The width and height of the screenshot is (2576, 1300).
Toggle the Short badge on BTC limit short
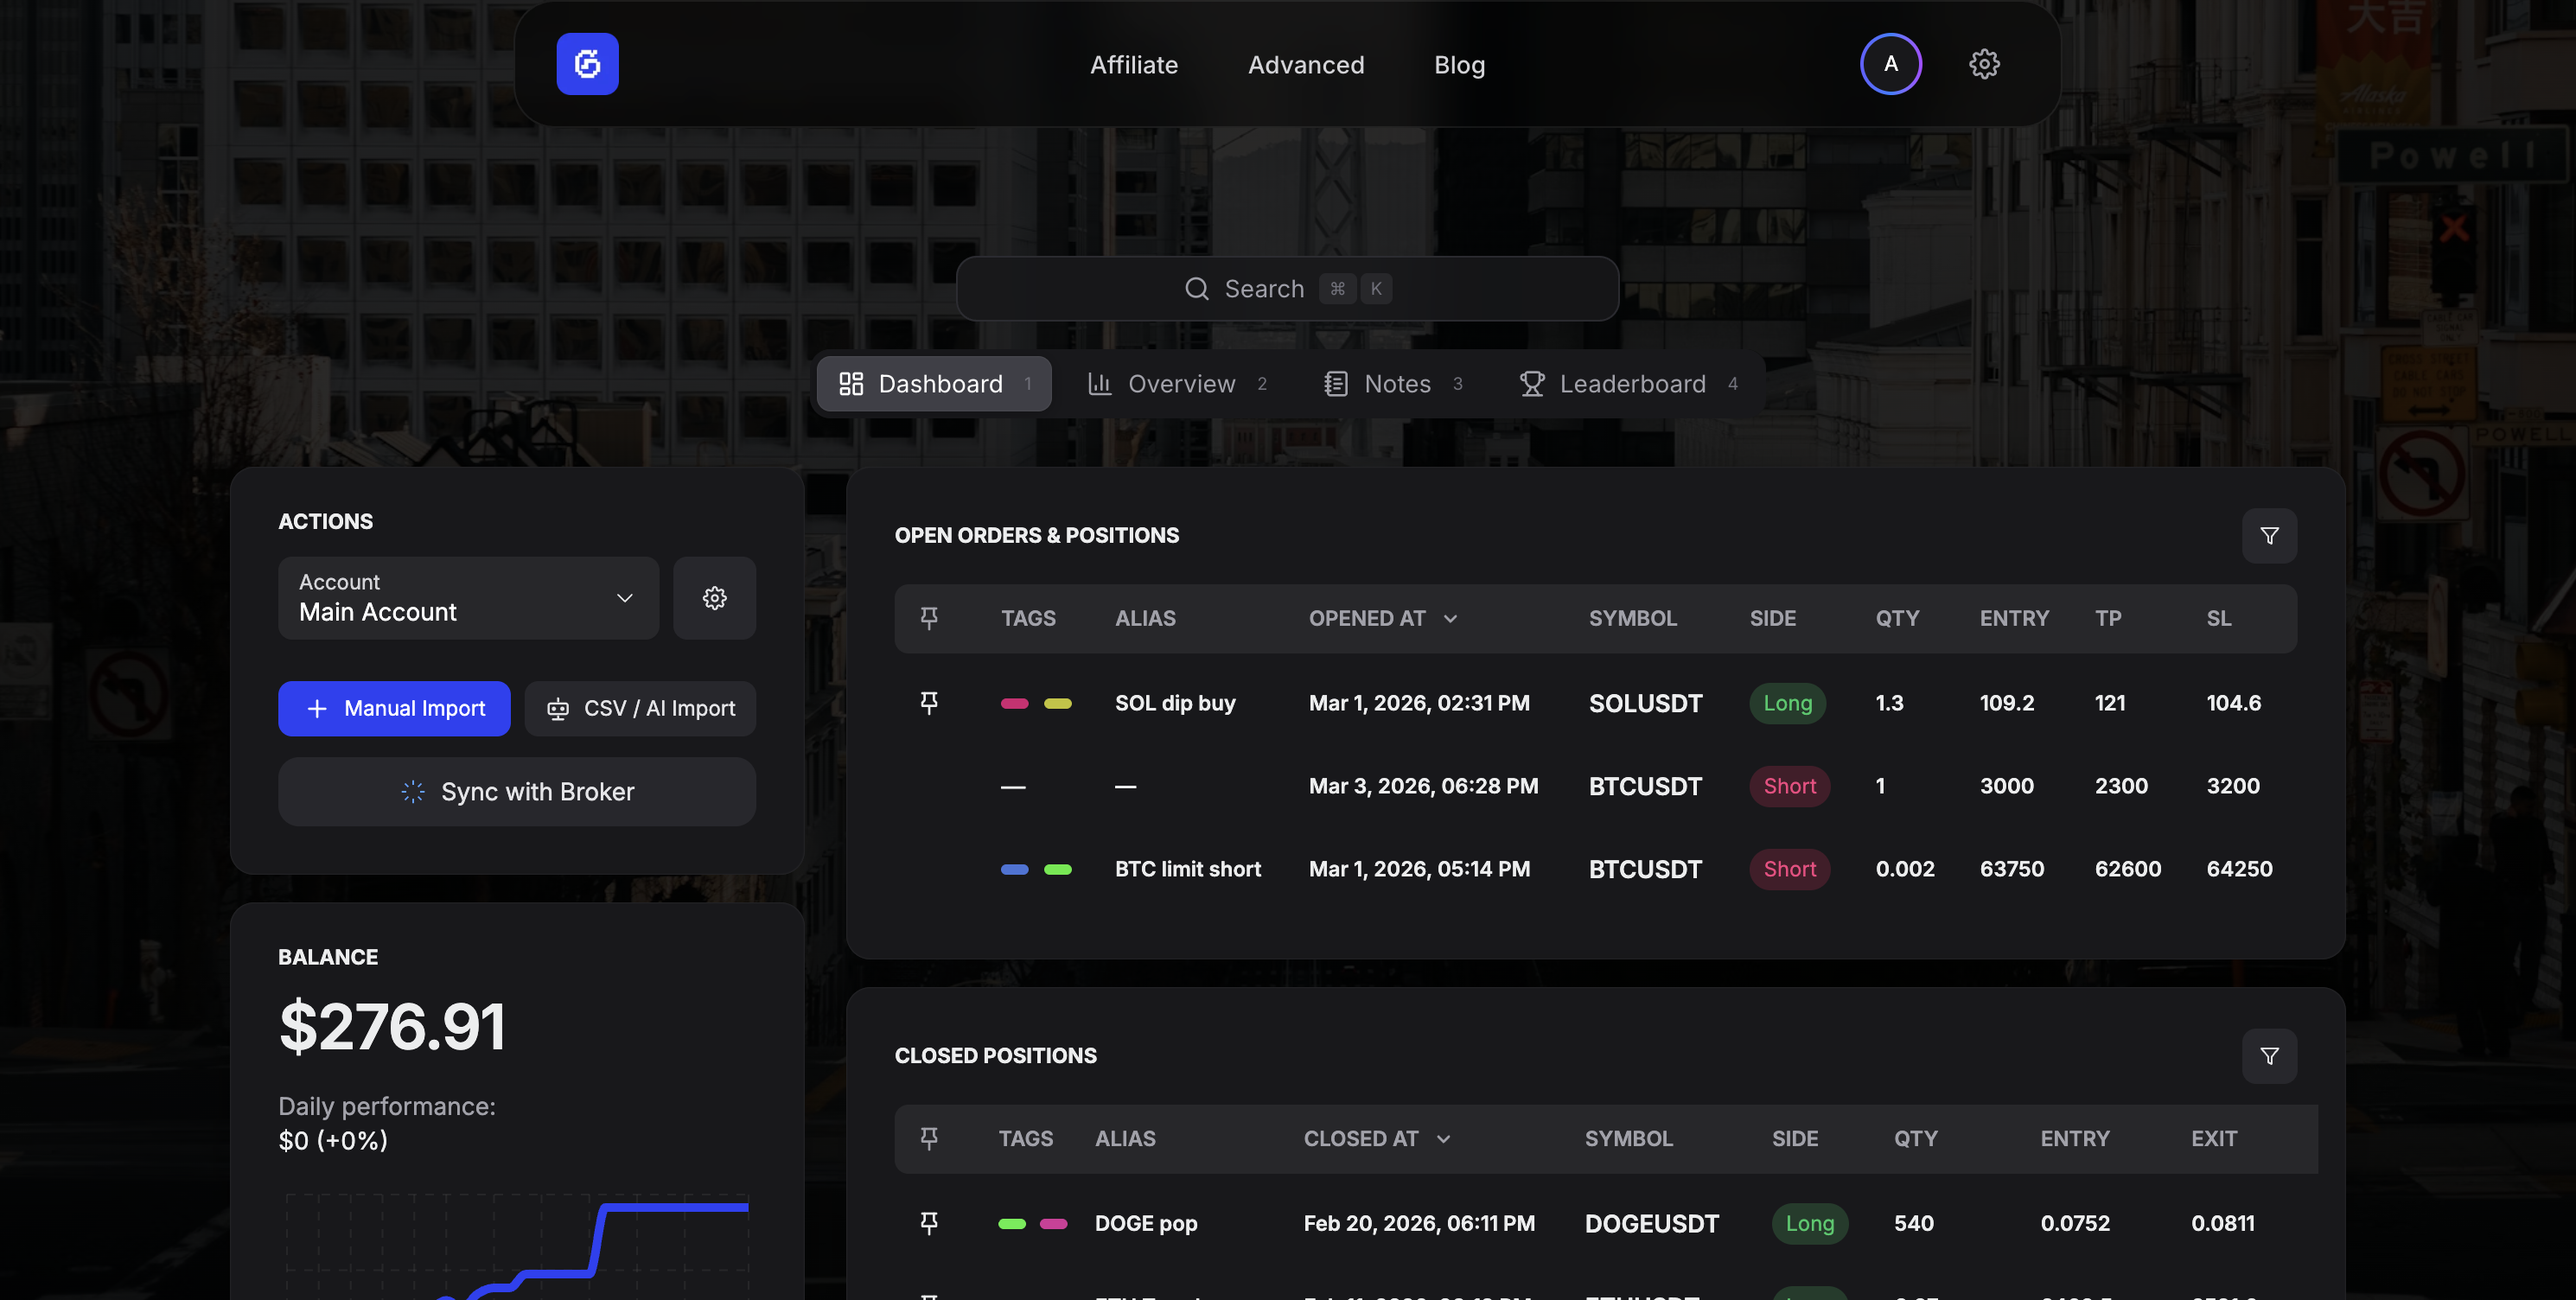pos(1790,868)
